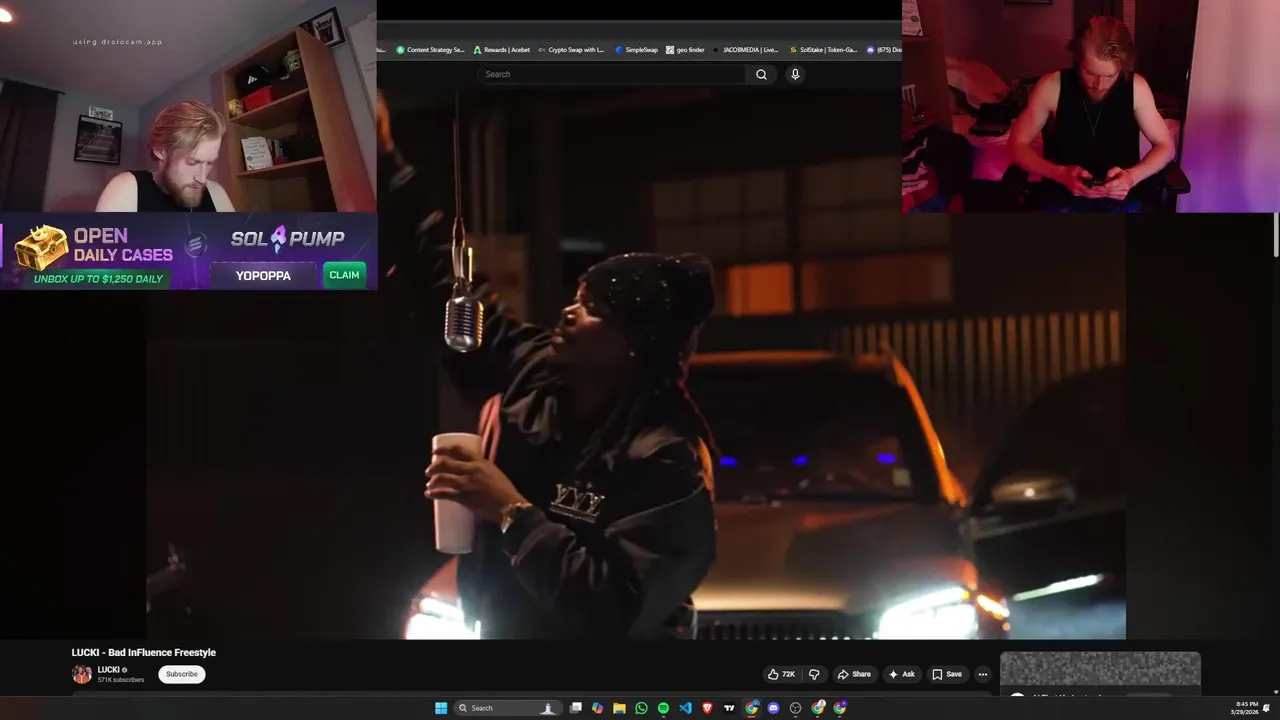The width and height of the screenshot is (1280, 720).
Task: Open Rewards | Acebet bookmark
Action: click(x=502, y=49)
